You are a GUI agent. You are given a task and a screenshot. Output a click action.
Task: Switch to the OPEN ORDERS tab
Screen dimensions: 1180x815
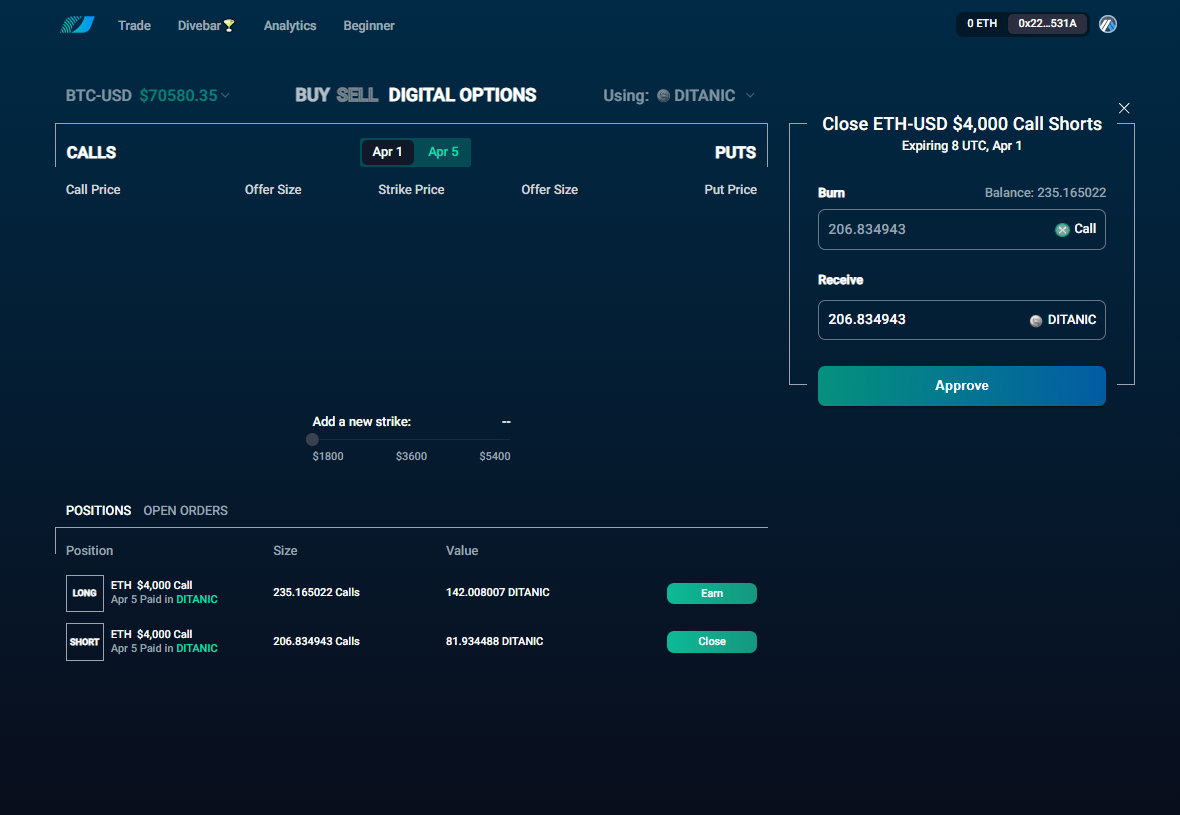(185, 510)
